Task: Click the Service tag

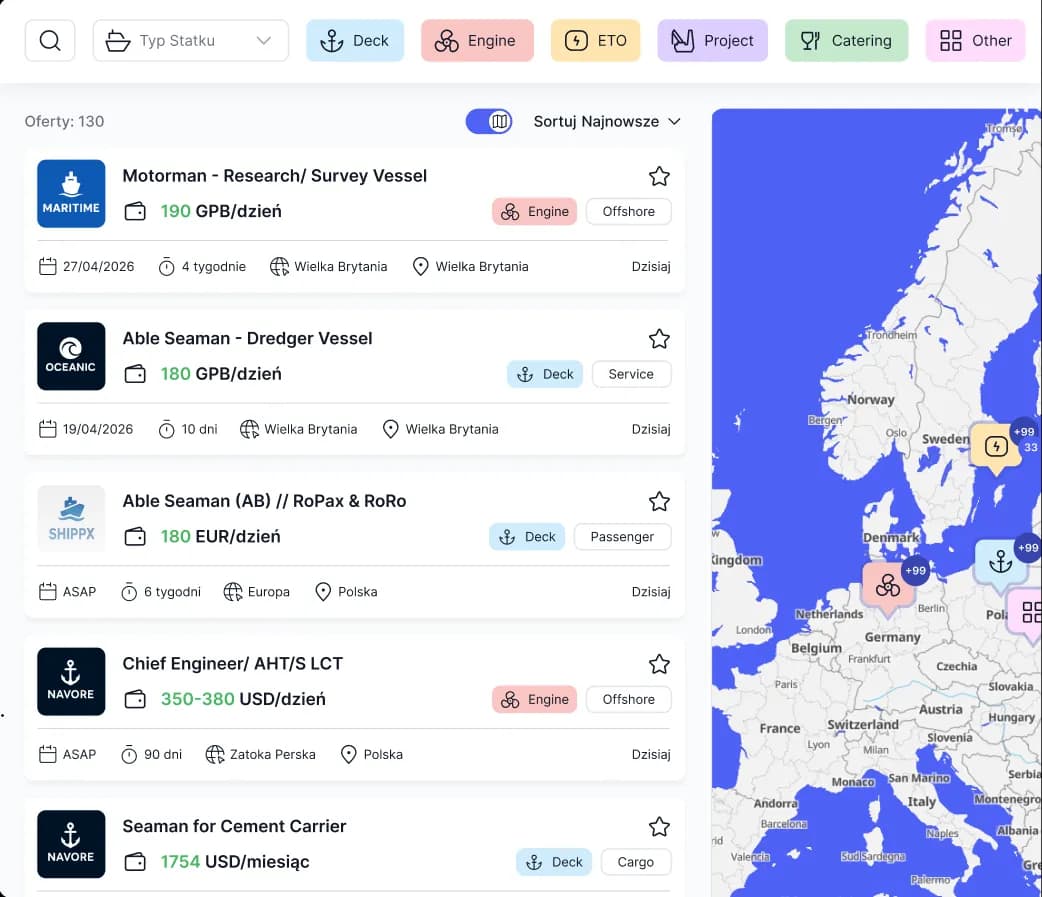Action: [631, 375]
